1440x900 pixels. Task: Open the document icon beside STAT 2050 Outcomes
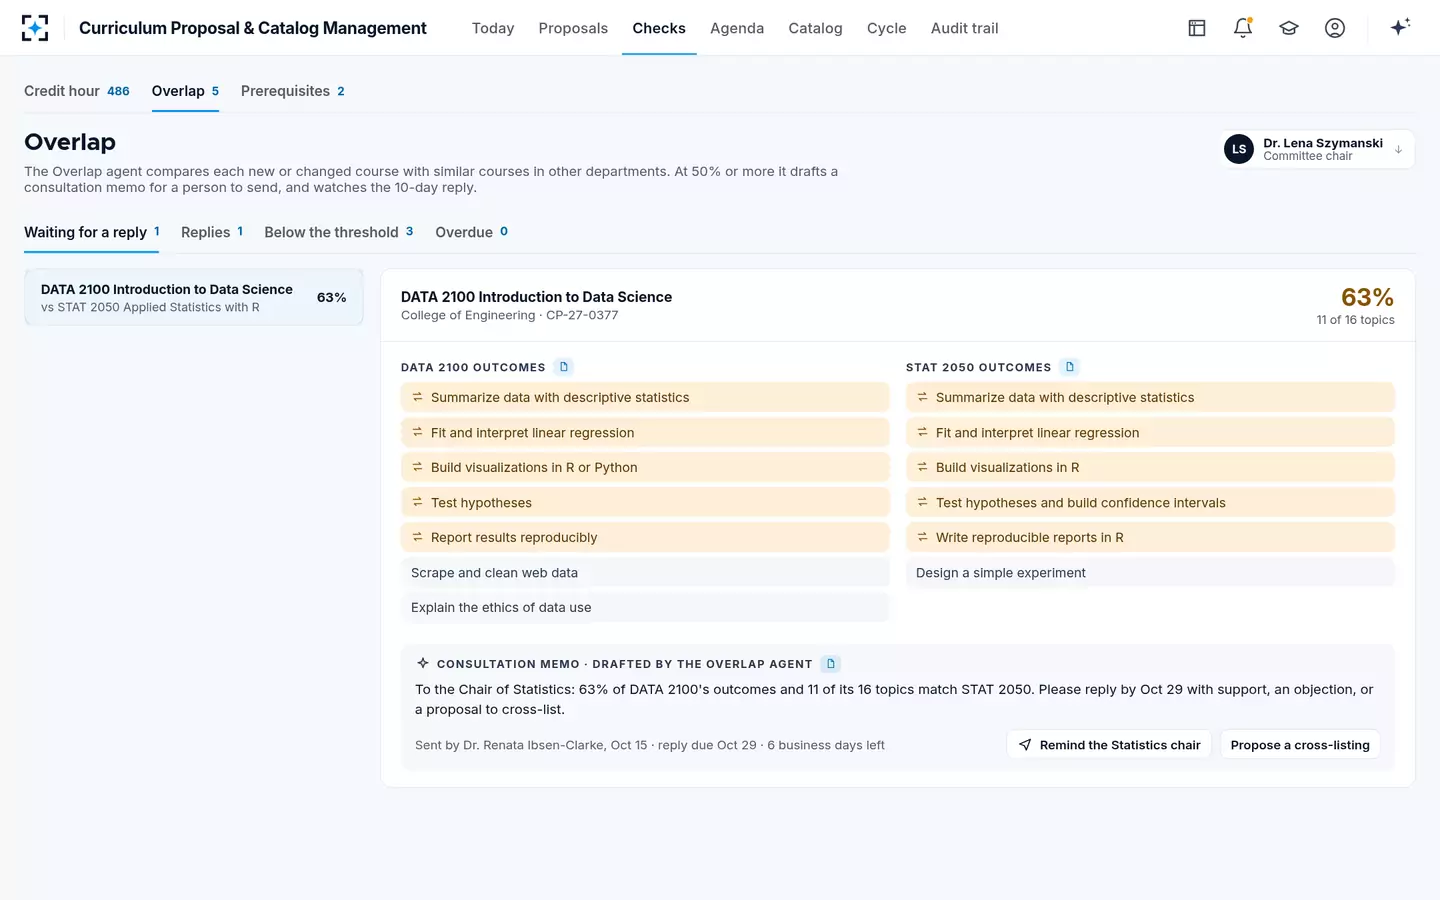1070,367
